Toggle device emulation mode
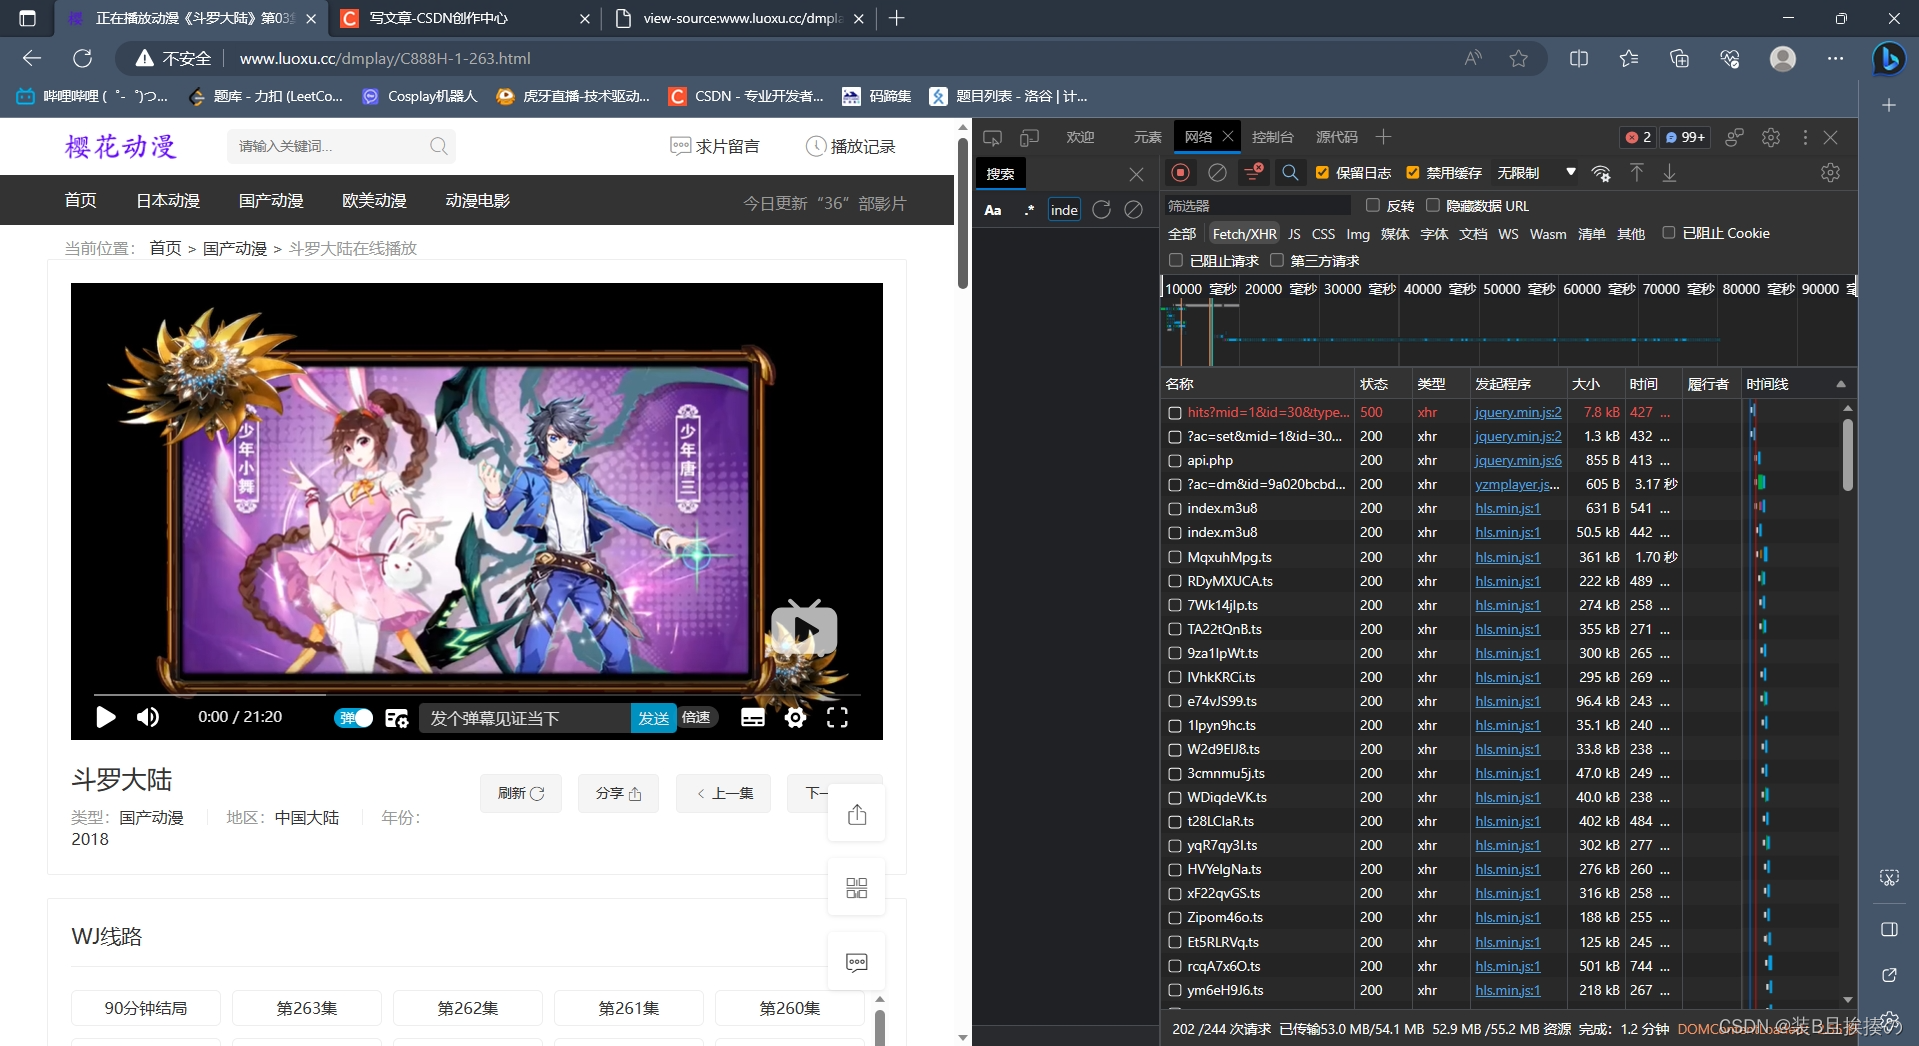The height and width of the screenshot is (1046, 1919). click(x=1029, y=137)
